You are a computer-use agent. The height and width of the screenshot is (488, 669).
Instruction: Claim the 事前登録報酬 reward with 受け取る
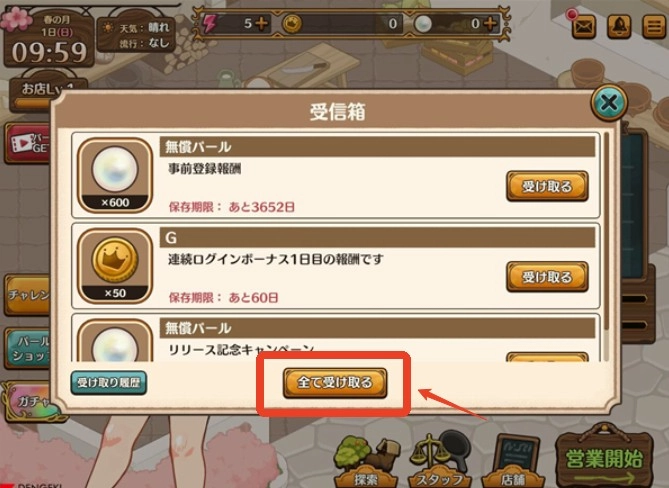[547, 186]
